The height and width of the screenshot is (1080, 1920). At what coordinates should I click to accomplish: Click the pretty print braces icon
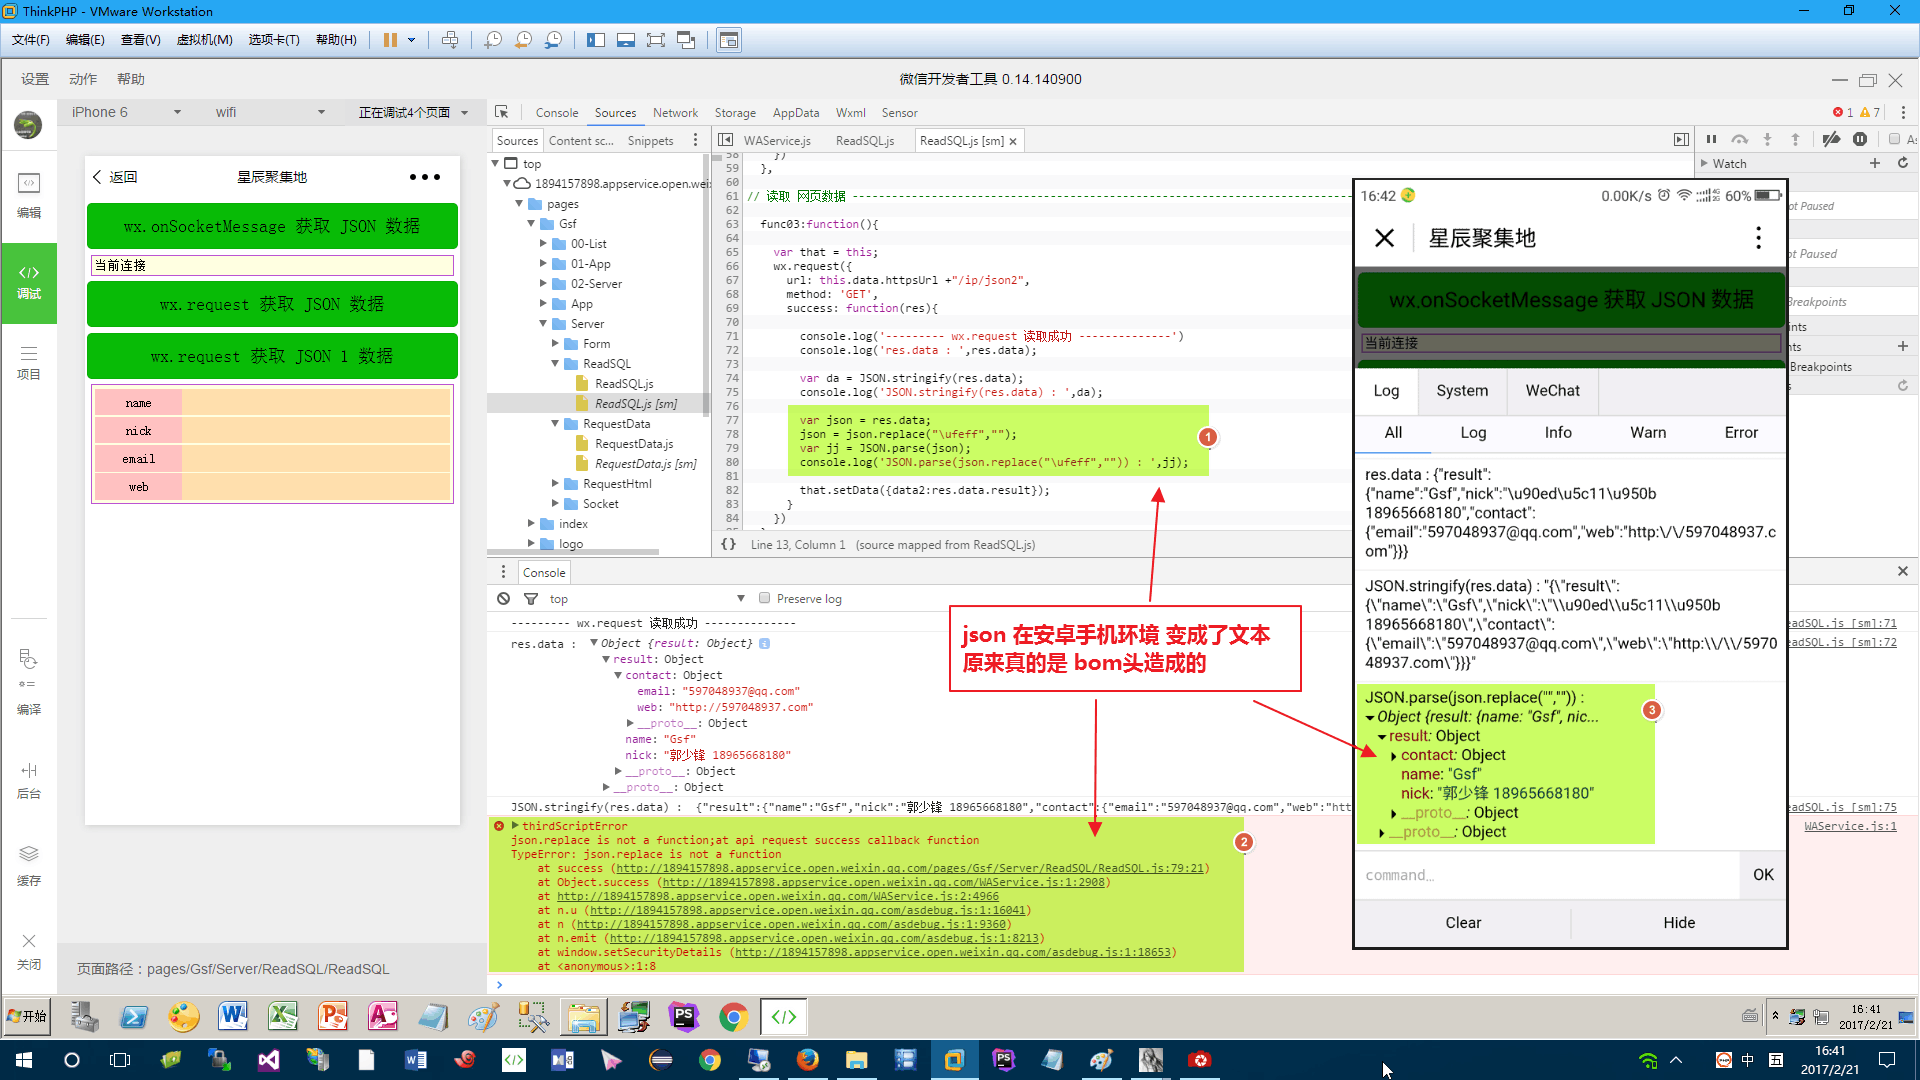click(x=729, y=544)
